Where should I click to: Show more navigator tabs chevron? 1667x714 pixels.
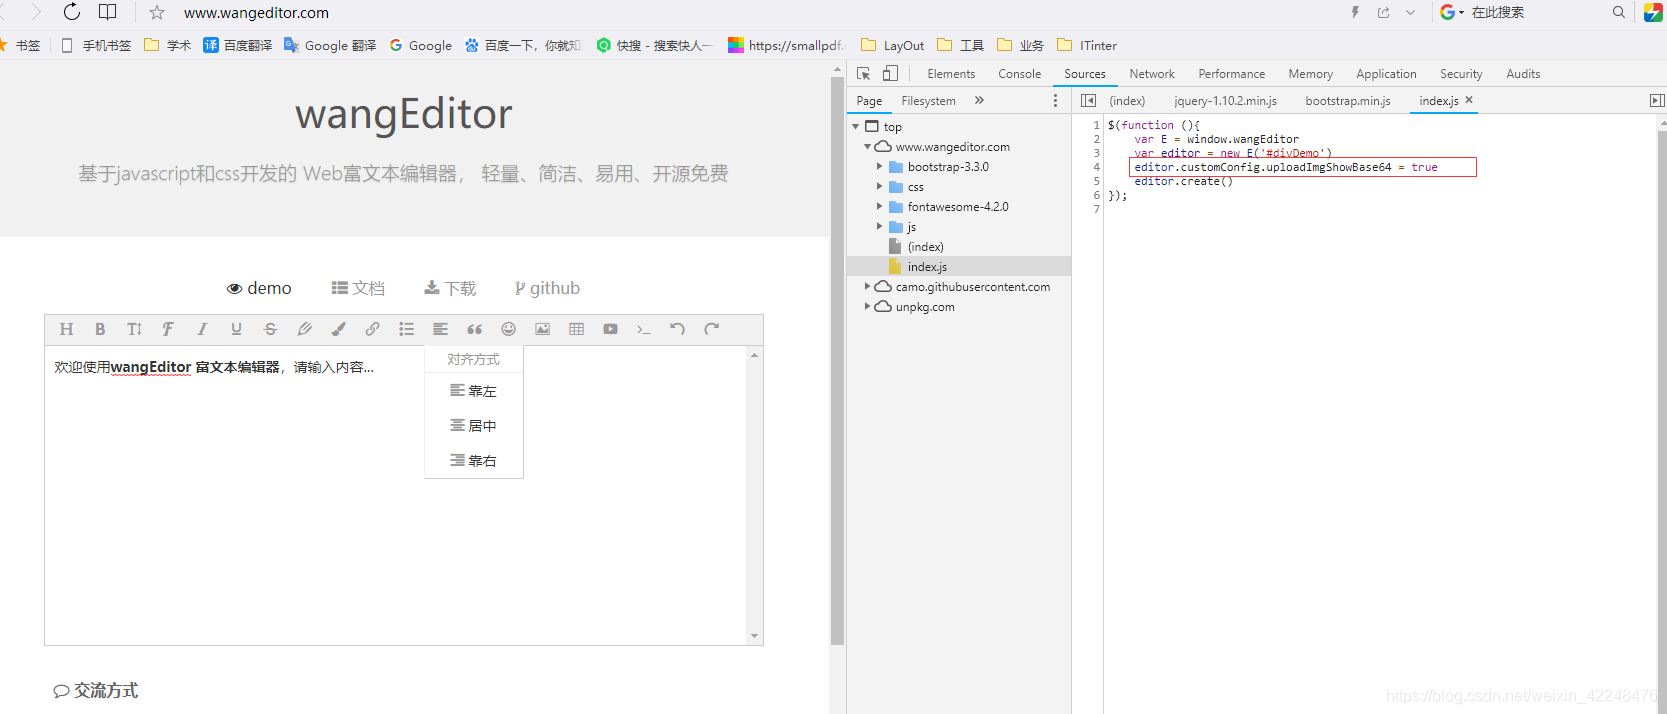coord(979,100)
